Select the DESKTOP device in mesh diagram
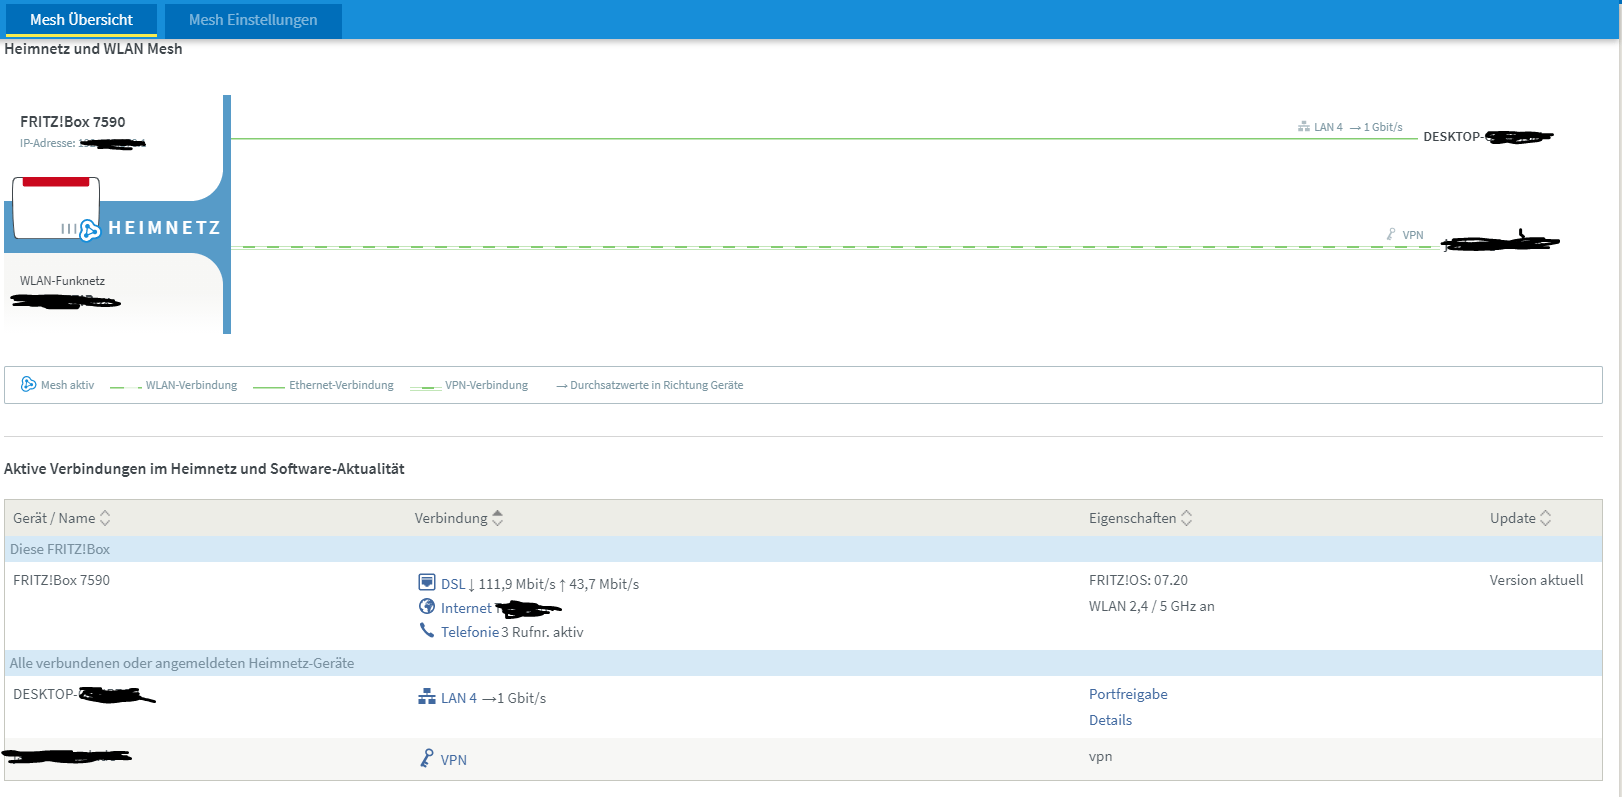Image resolution: width=1622 pixels, height=797 pixels. tap(1488, 137)
